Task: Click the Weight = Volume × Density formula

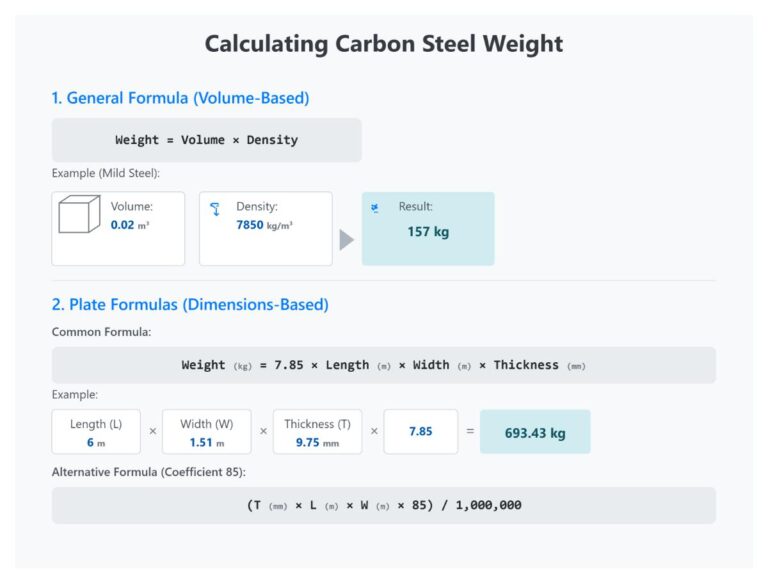Action: pos(207,140)
